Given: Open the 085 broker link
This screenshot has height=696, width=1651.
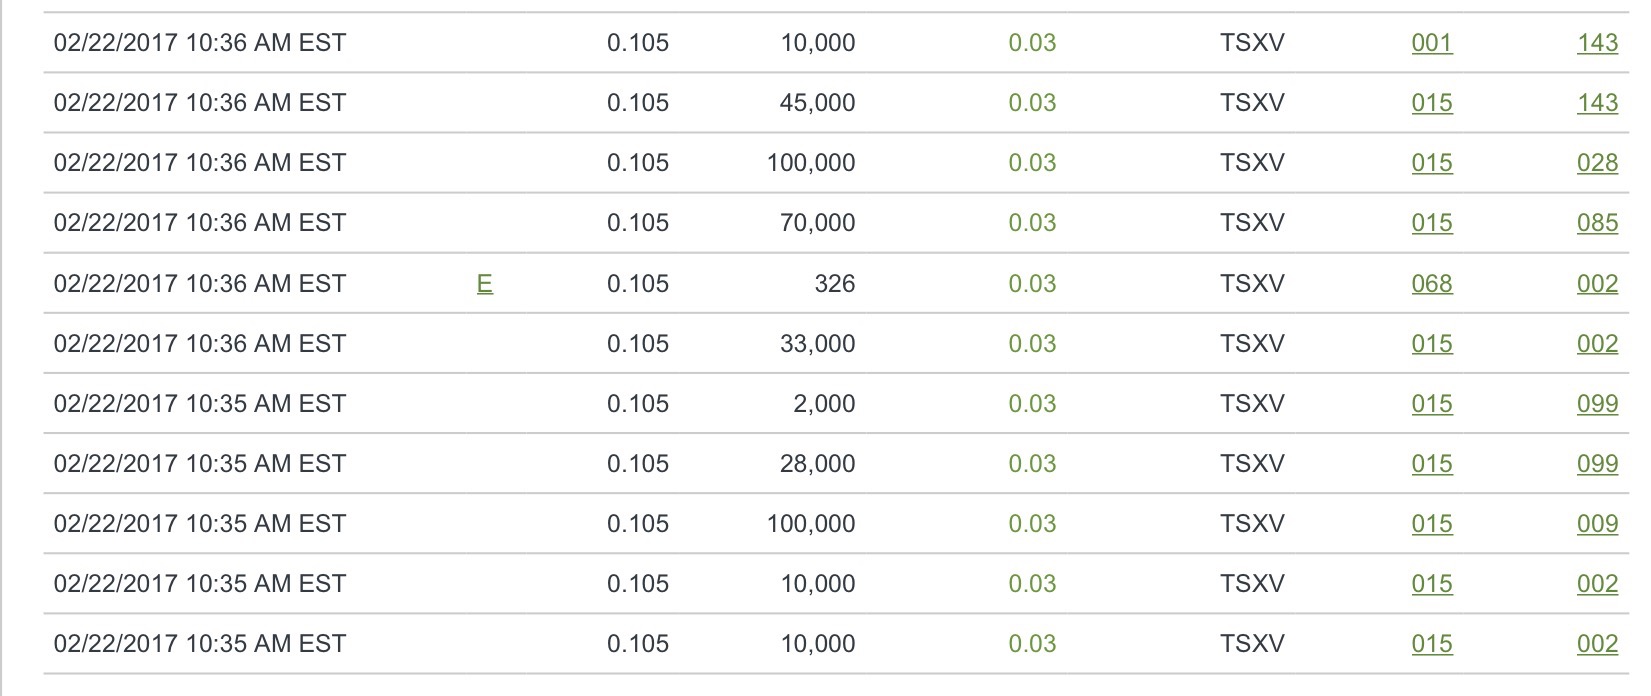Looking at the screenshot, I should pos(1597,223).
